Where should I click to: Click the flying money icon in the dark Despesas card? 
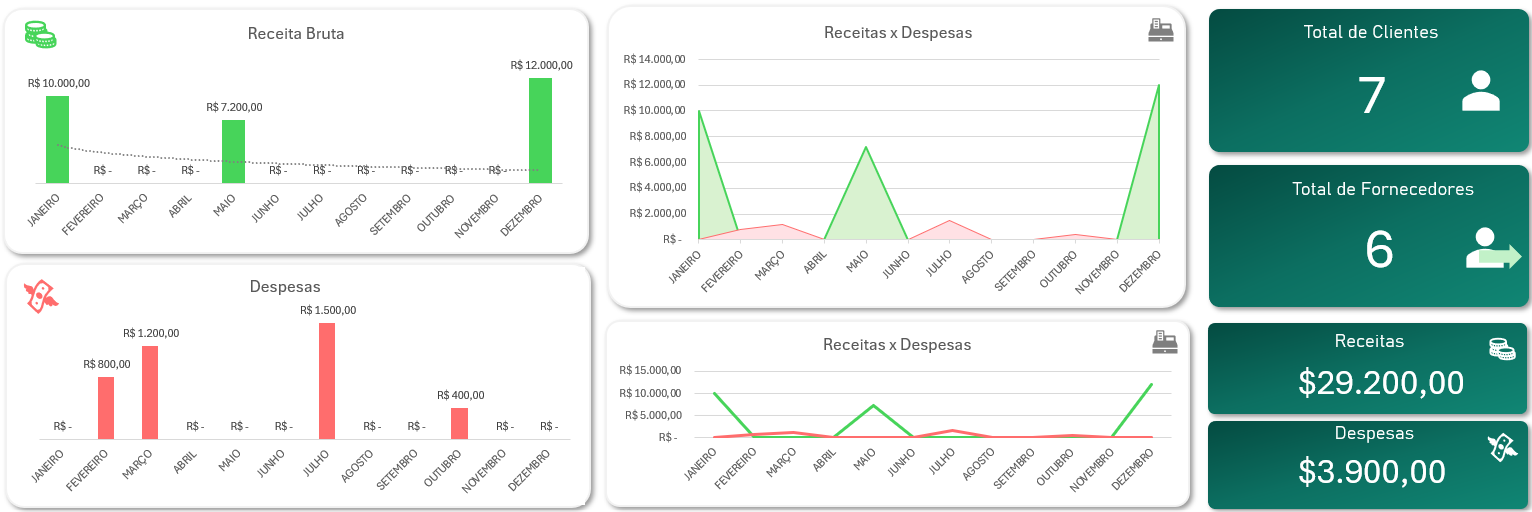[1501, 446]
